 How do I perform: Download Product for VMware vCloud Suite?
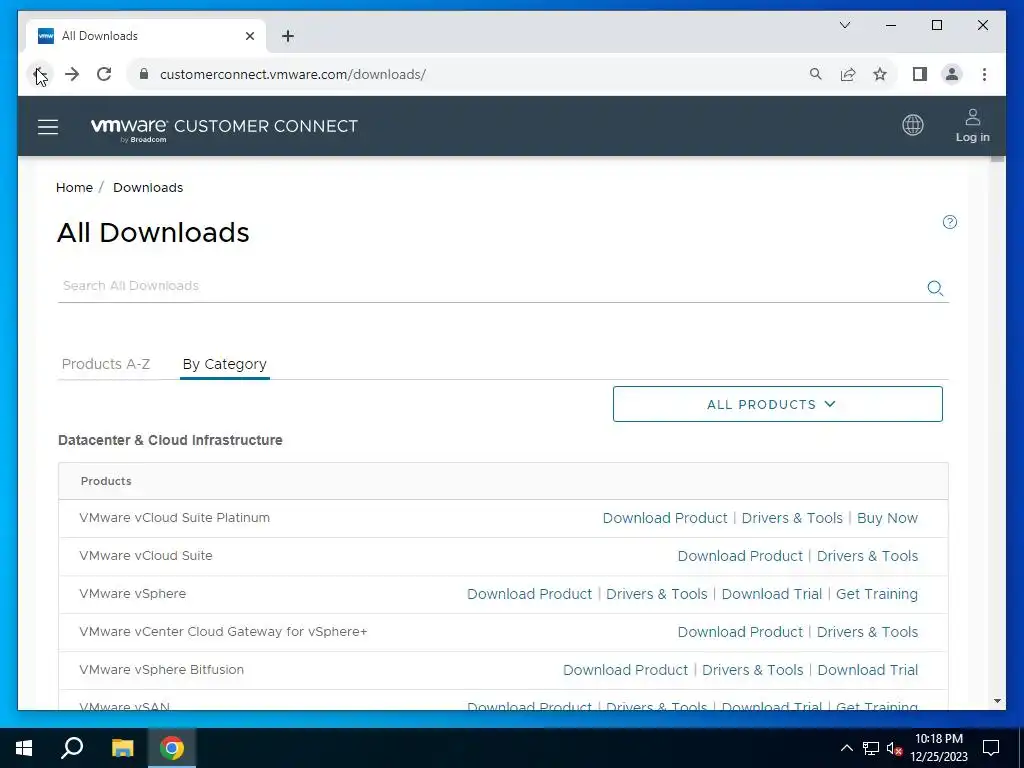(x=740, y=556)
